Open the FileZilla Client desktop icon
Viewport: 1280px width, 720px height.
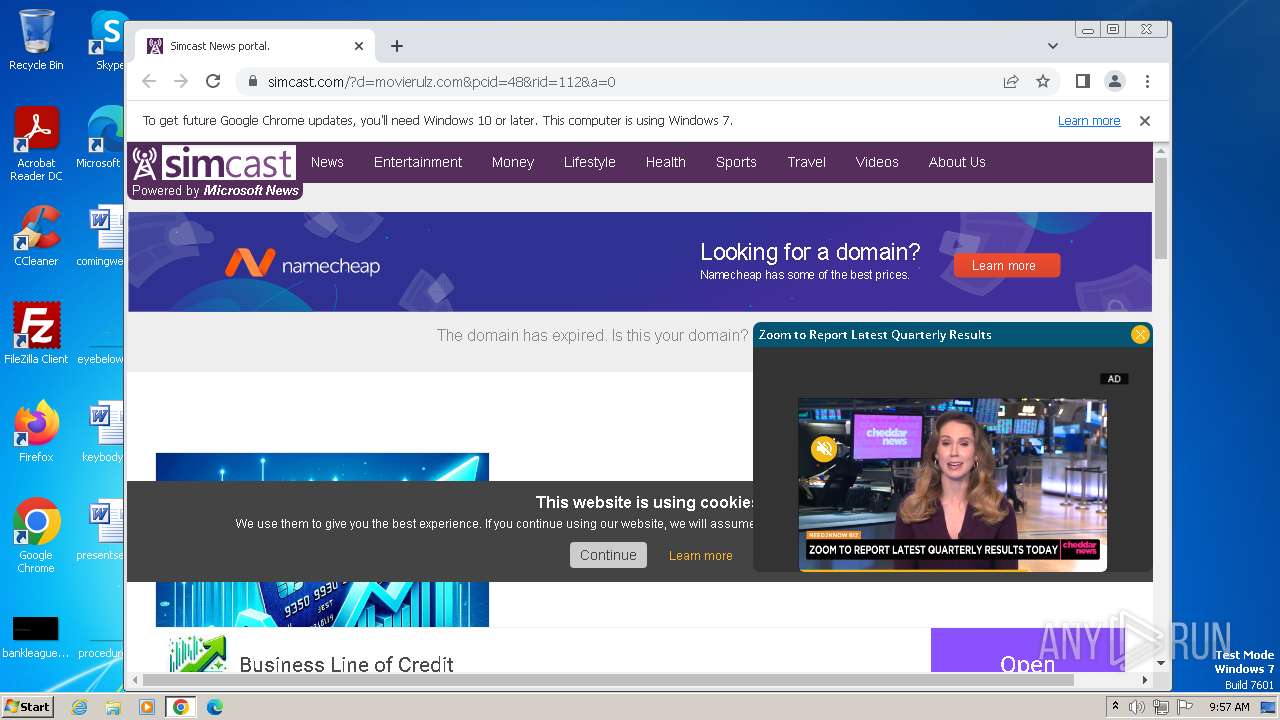[36, 333]
